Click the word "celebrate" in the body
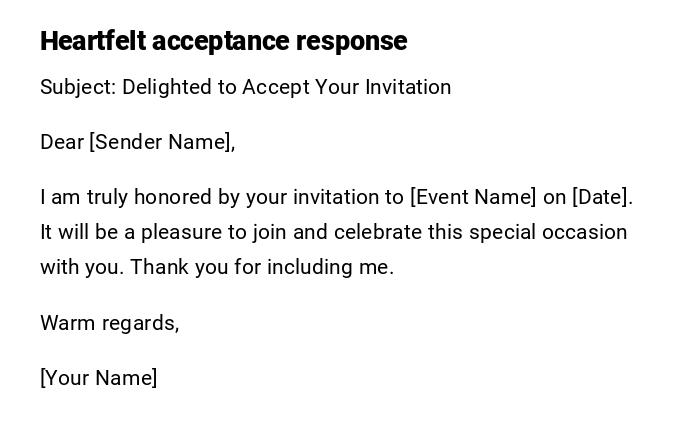The height and width of the screenshot is (440, 700). tap(378, 232)
